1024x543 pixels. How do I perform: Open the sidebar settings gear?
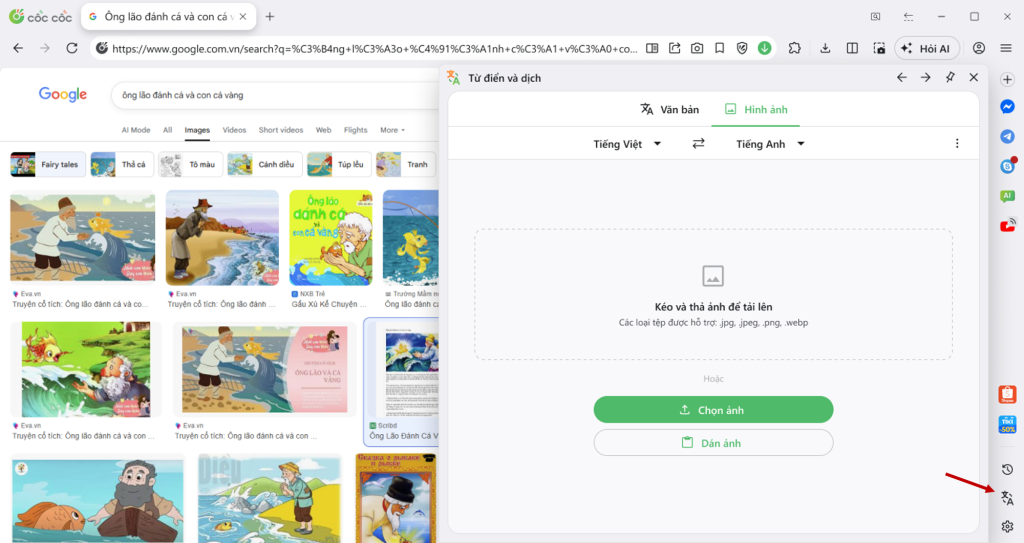tap(1007, 527)
